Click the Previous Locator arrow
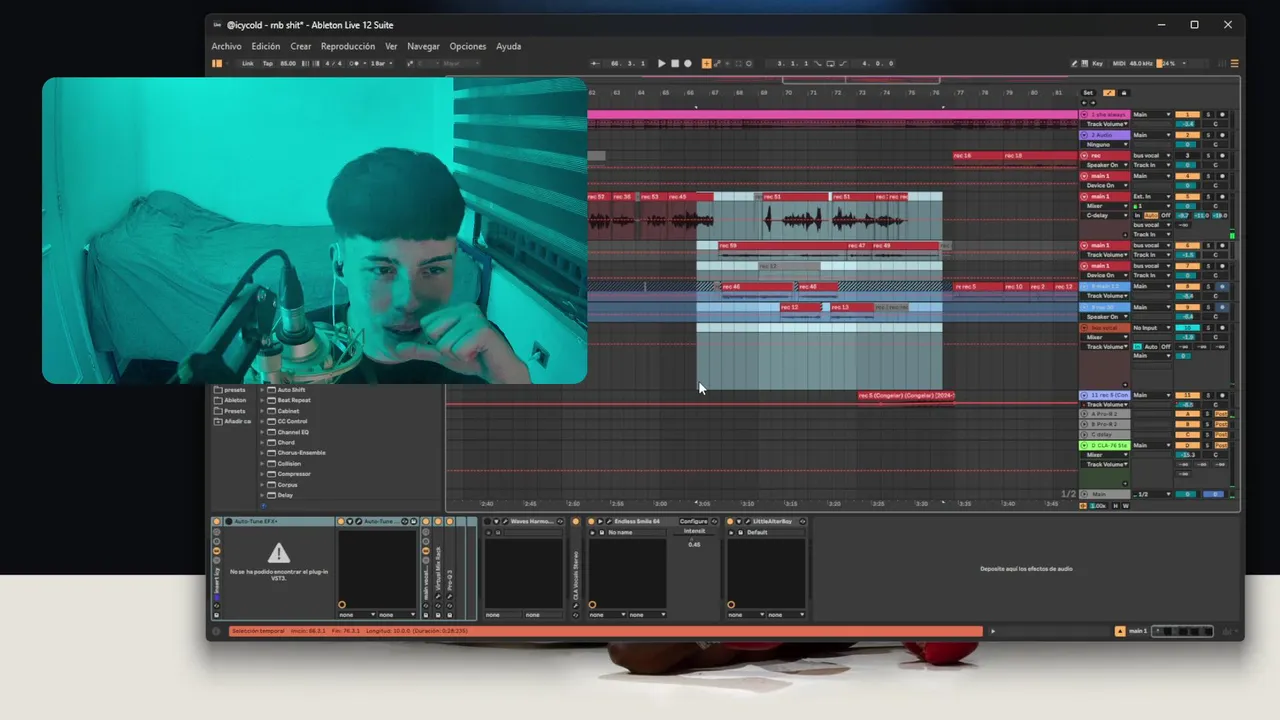Image resolution: width=1280 pixels, height=720 pixels. coord(1084,103)
